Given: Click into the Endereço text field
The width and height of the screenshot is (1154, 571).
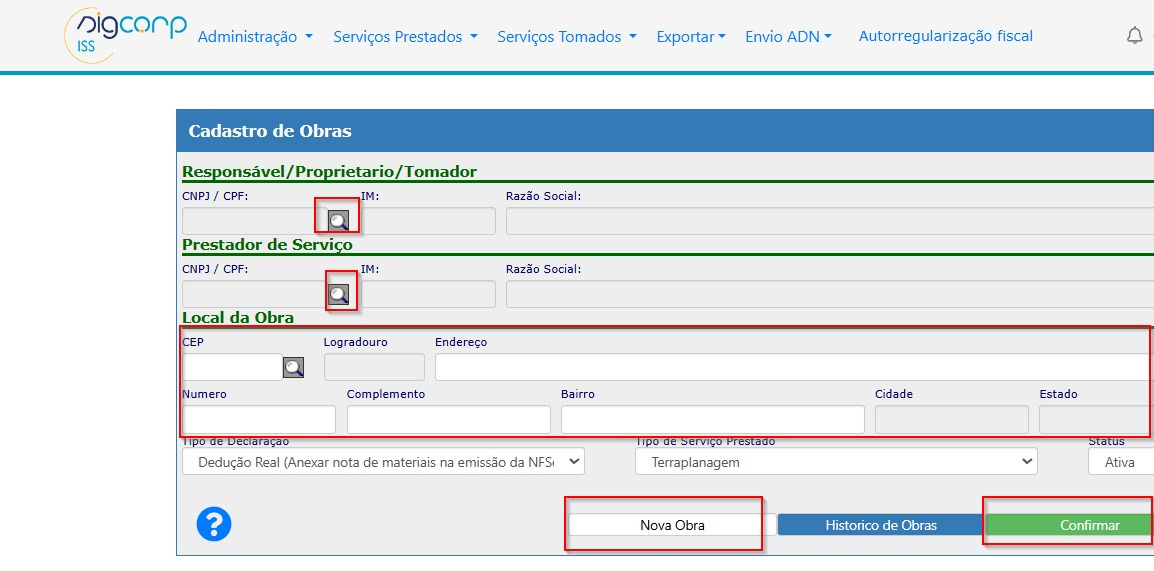Looking at the screenshot, I should pyautogui.click(x=792, y=368).
